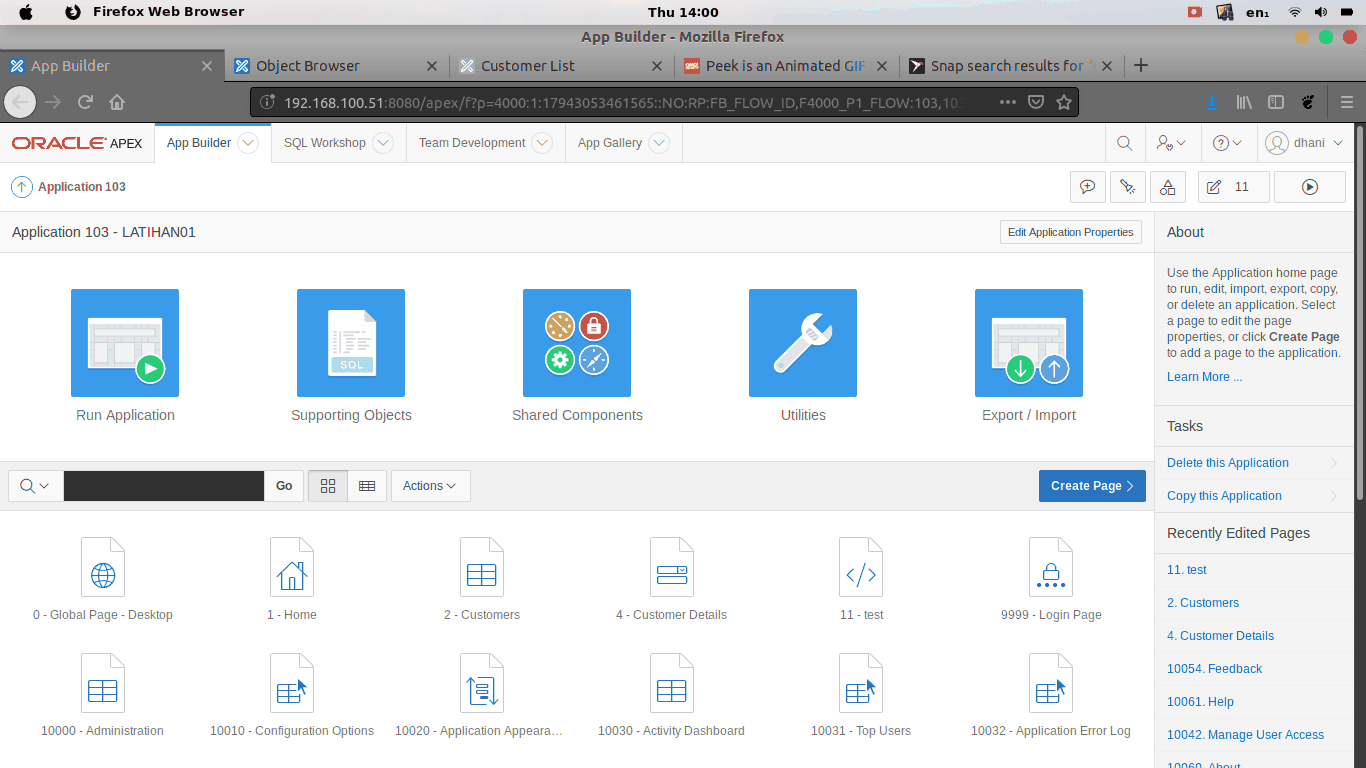This screenshot has height=768, width=1366.
Task: Expand the SQL Workshop dropdown arrow
Action: 383,143
